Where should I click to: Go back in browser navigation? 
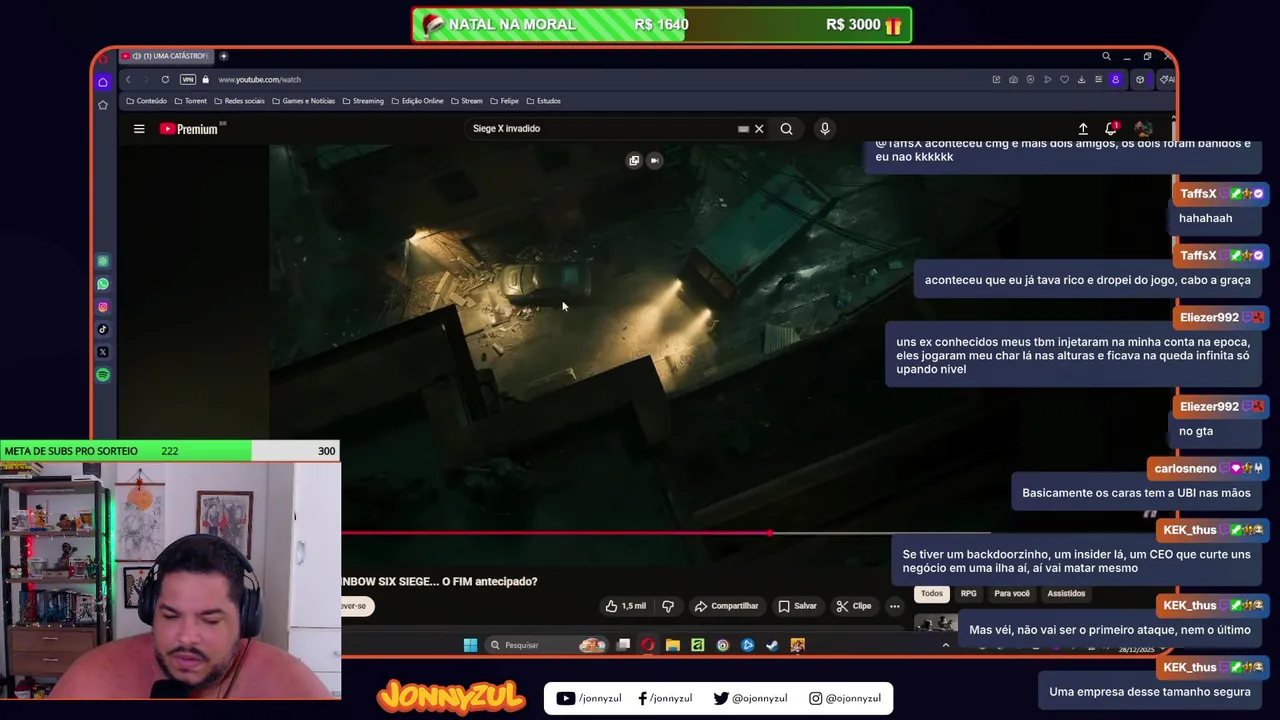coord(128,79)
